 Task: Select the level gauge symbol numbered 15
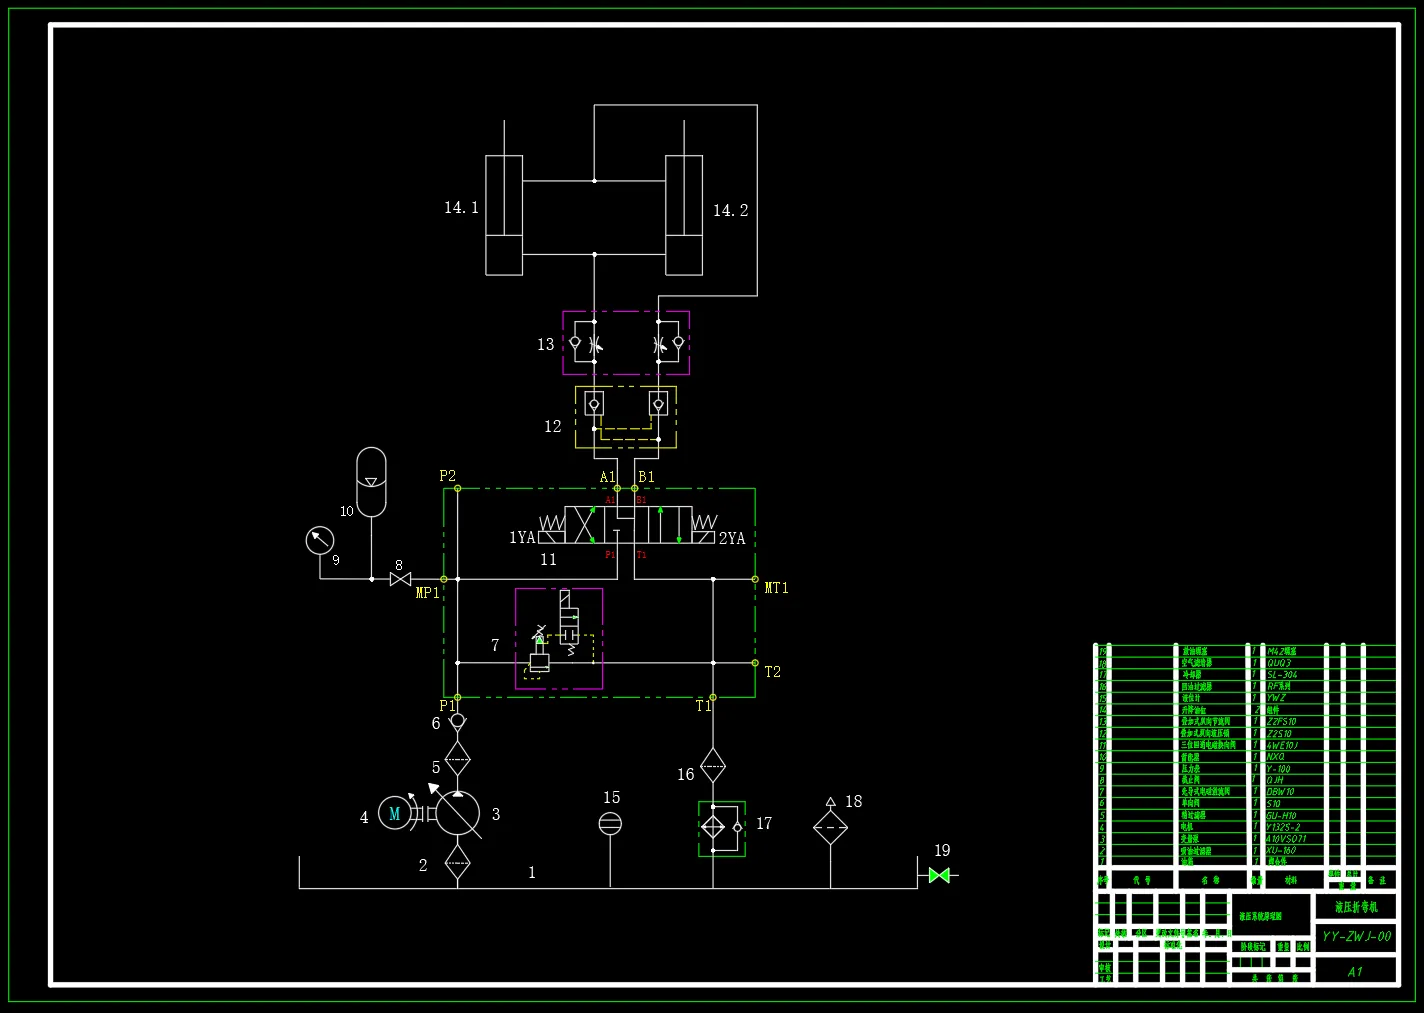[x=610, y=823]
